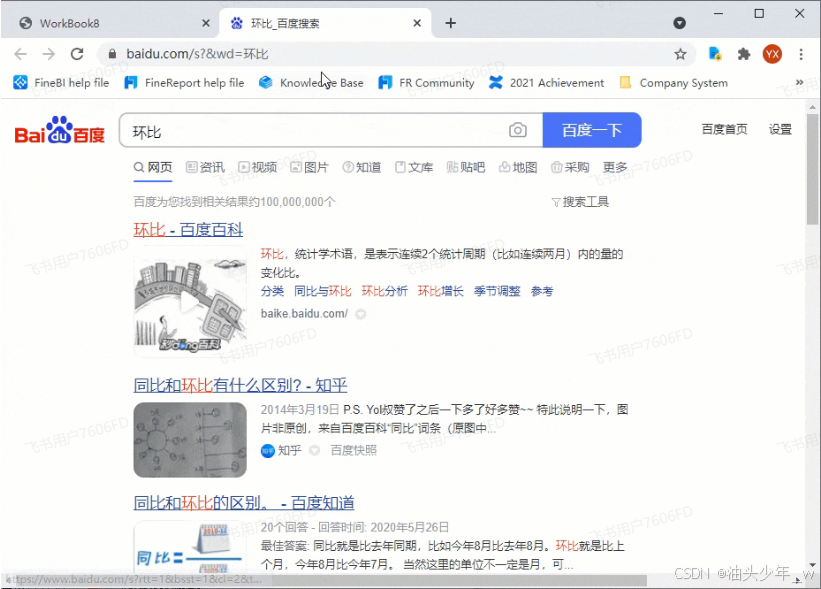Open the 同比与环比 sub-link
This screenshot has width=821, height=589.
click(x=323, y=291)
